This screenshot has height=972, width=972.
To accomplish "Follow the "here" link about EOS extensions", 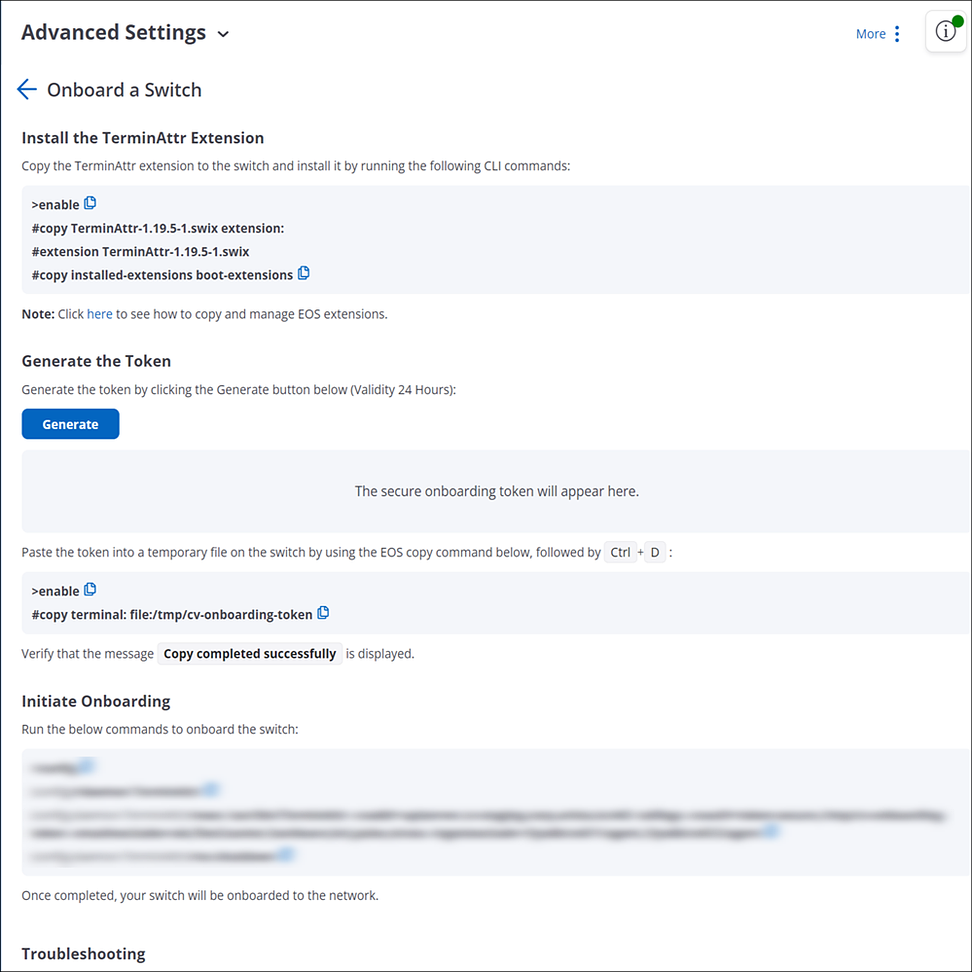I will [99, 314].
